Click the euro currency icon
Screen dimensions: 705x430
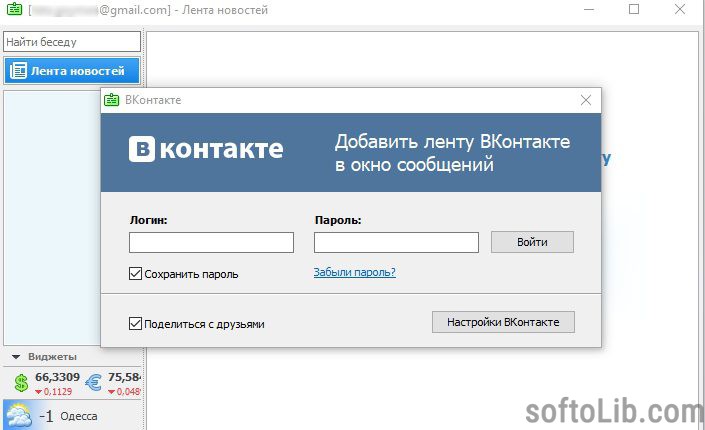[94, 383]
